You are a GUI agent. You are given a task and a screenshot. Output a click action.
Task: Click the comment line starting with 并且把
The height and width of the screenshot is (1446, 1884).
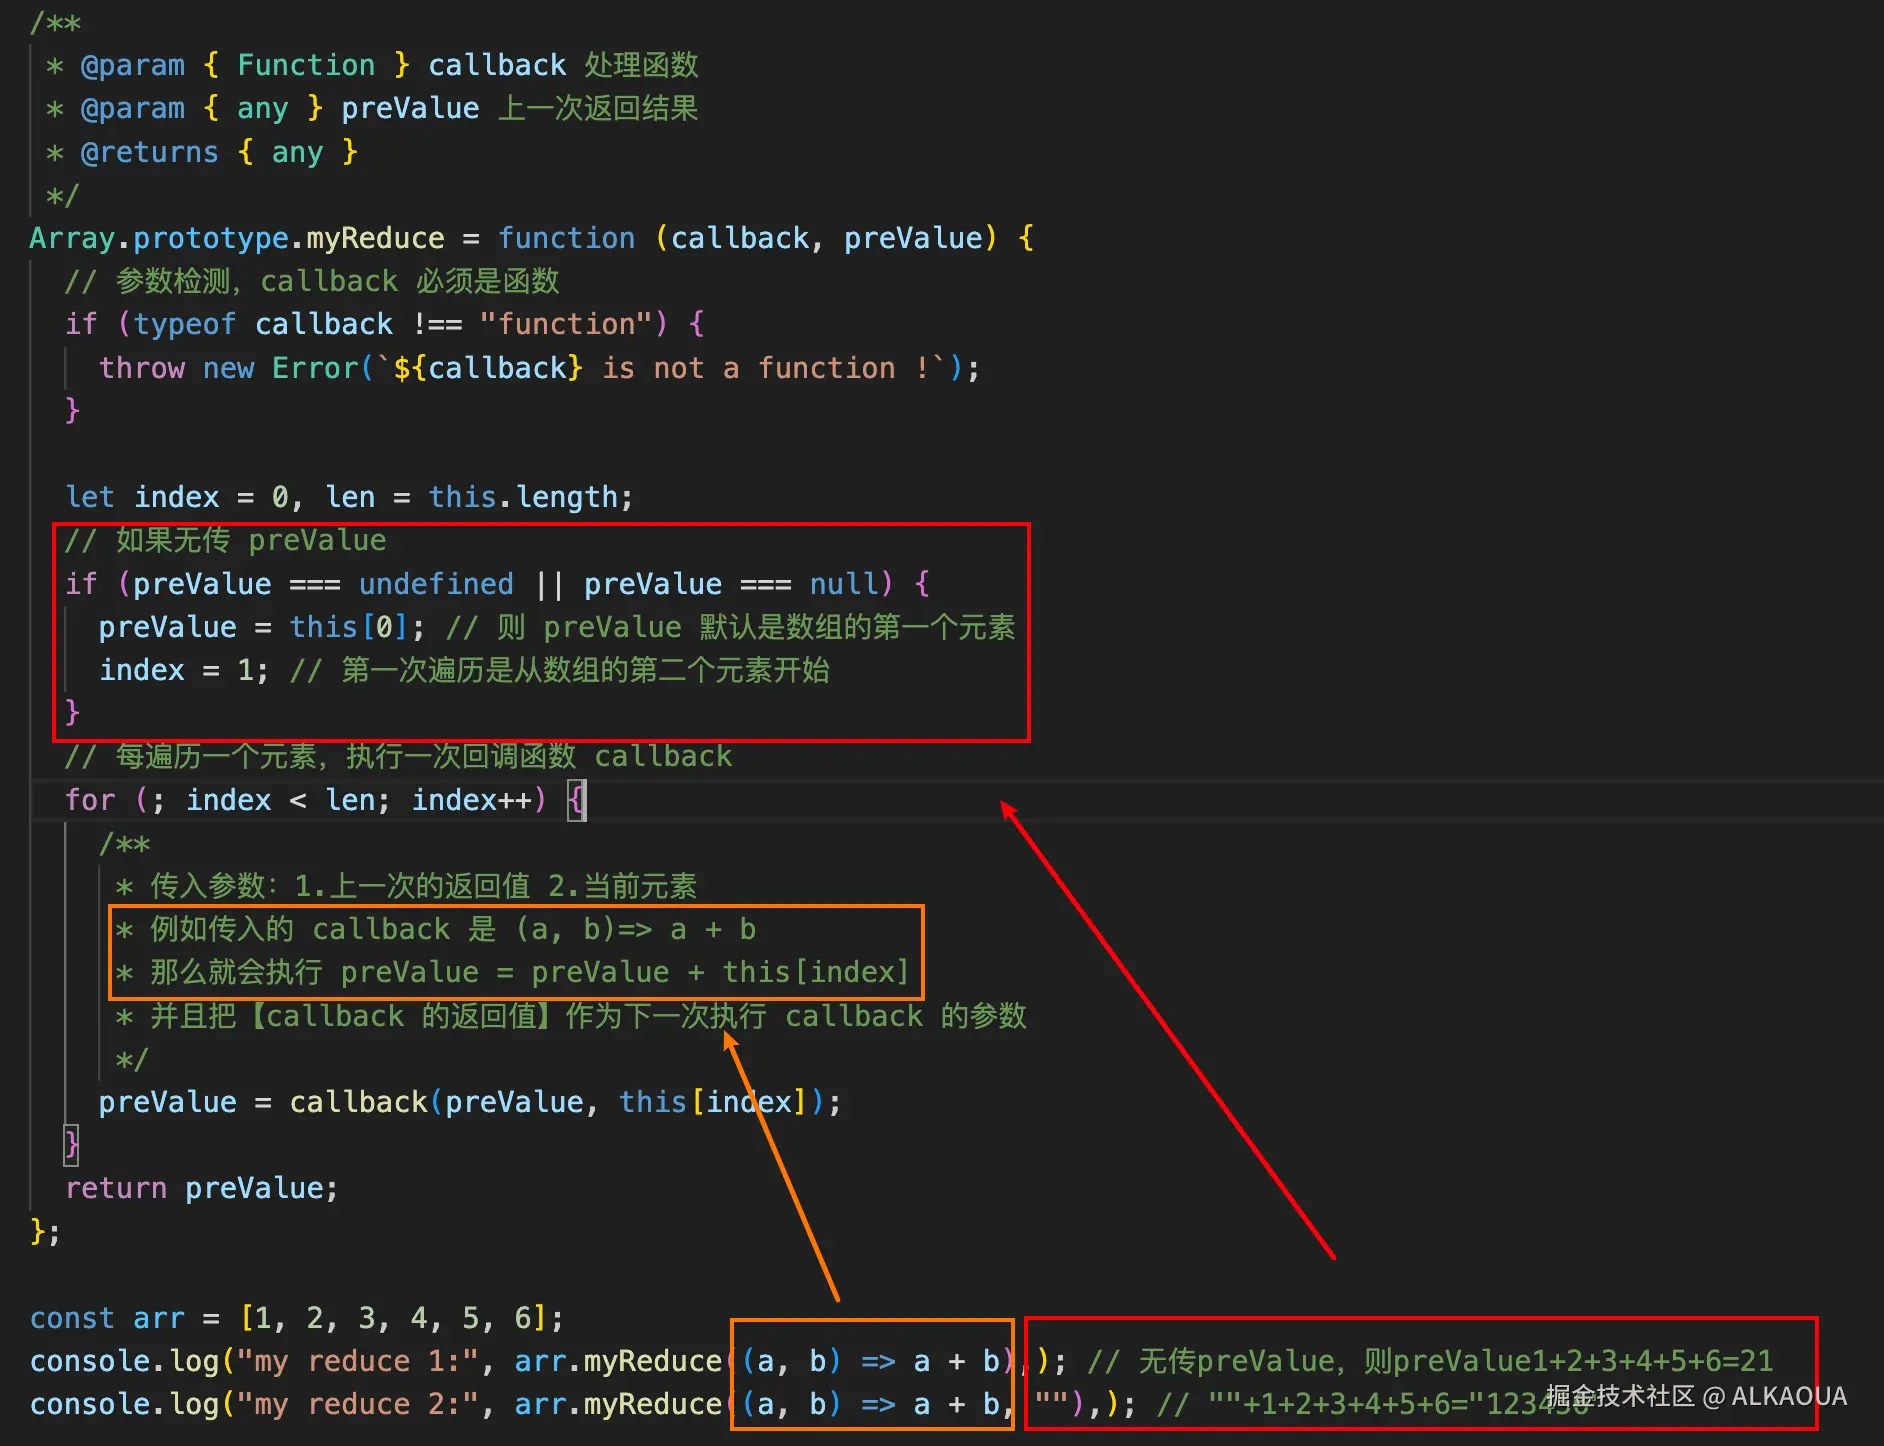(x=571, y=1016)
